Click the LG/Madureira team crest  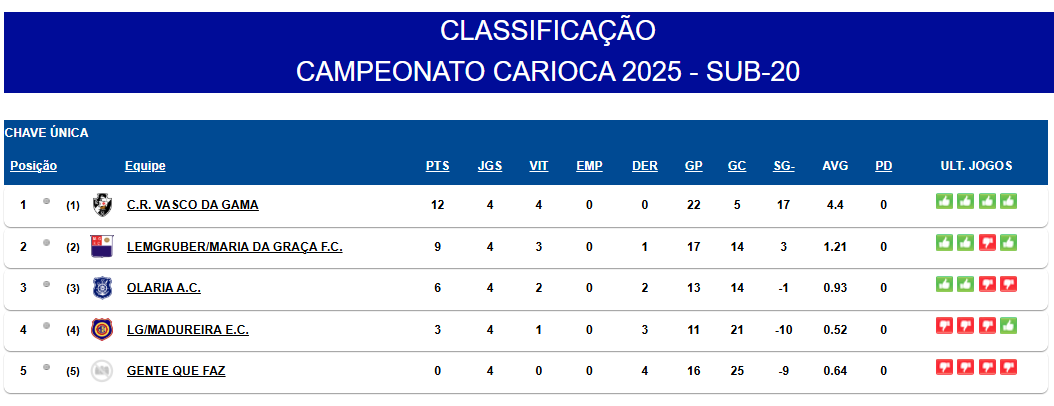click(x=102, y=329)
